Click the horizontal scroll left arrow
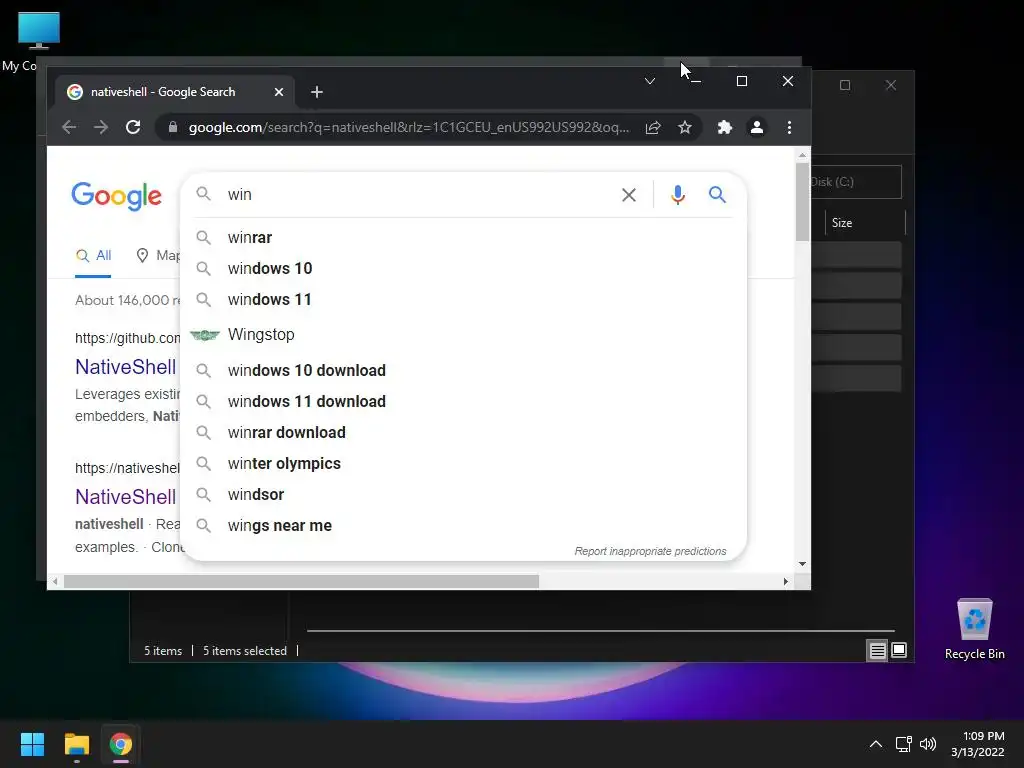The height and width of the screenshot is (768, 1024). click(x=55, y=581)
